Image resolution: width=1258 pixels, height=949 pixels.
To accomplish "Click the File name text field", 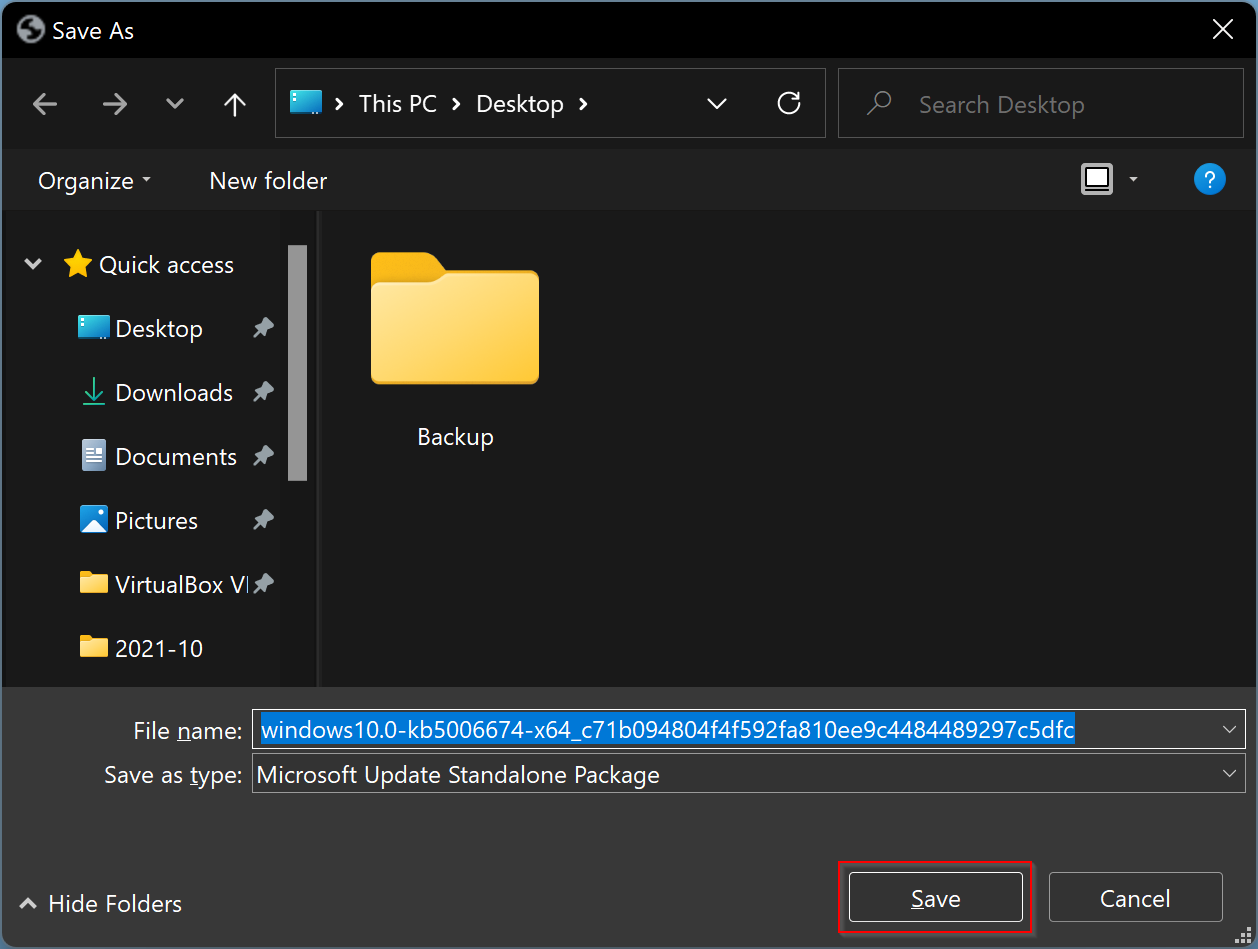I will pos(748,730).
